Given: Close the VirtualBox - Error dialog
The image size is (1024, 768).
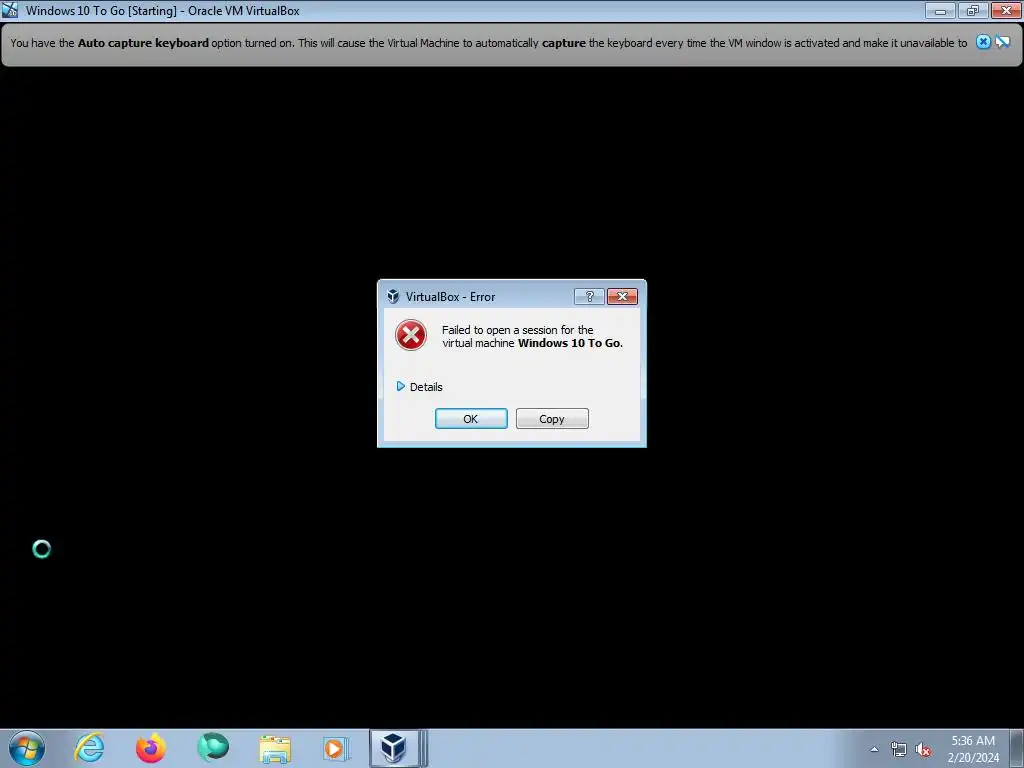Looking at the screenshot, I should pyautogui.click(x=622, y=296).
